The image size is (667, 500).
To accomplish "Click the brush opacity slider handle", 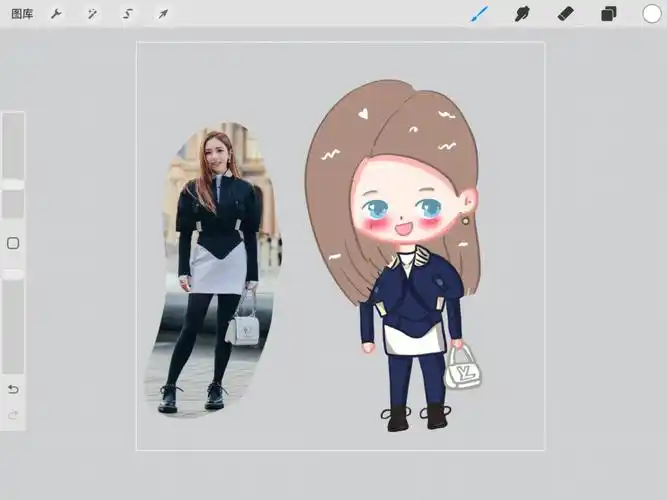I will coord(13,273).
